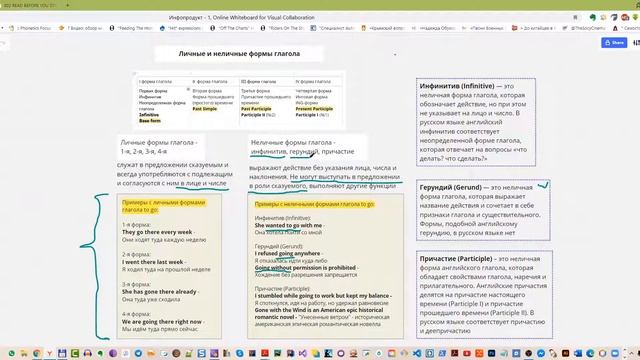Click sentence 'She has gone there already'
Screen dimensions: 640x360
(x=159, y=291)
